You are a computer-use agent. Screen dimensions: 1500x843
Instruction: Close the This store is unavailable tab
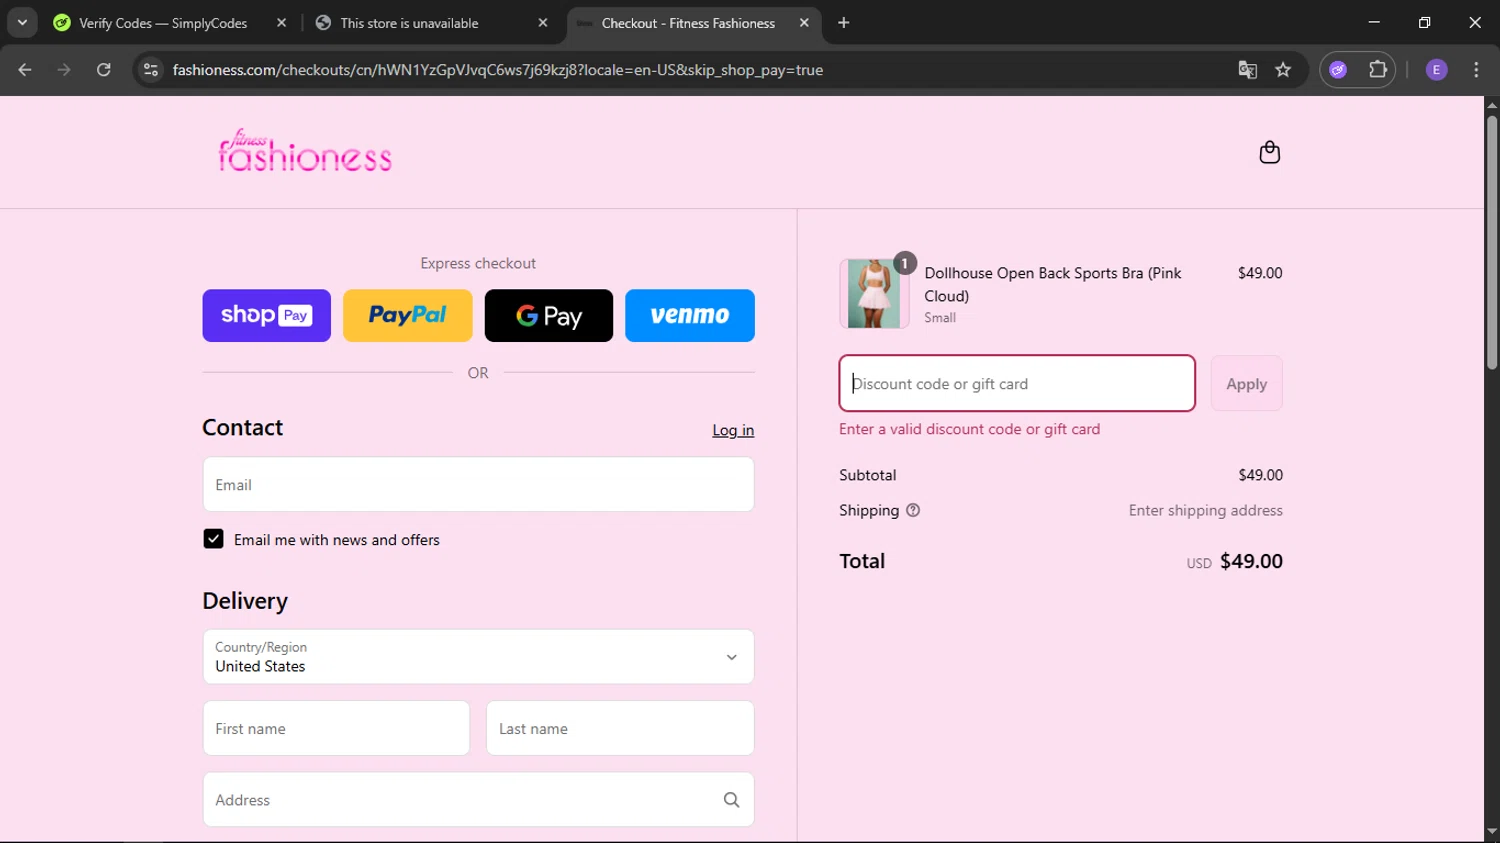(x=543, y=23)
